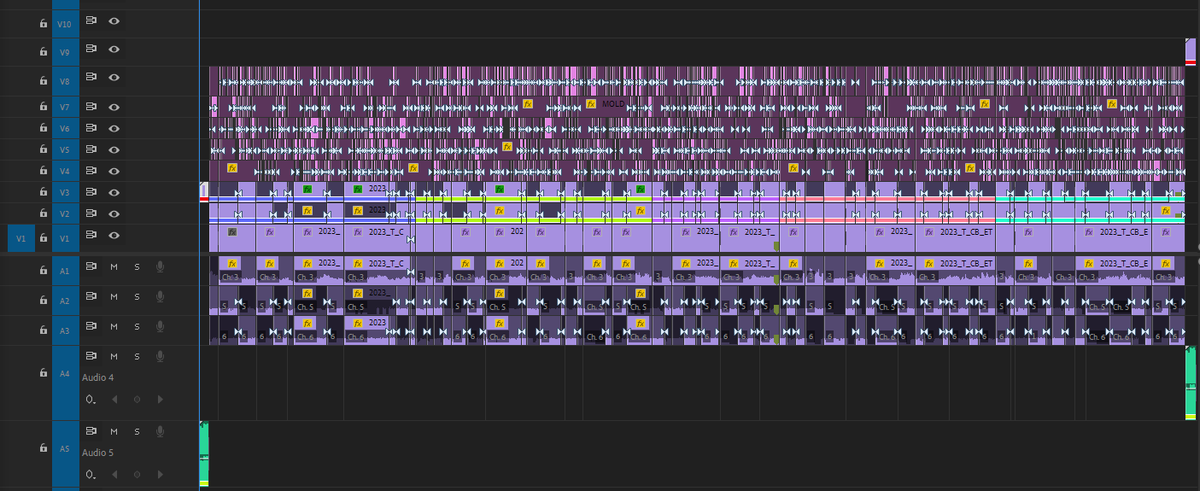Lock the Audio 5 track
Image resolution: width=1200 pixels, height=491 pixels.
click(43, 449)
